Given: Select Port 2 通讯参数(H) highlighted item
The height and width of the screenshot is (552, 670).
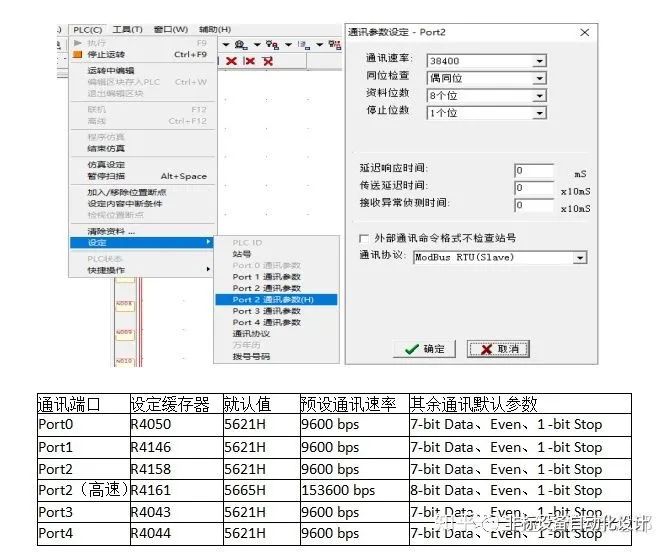Looking at the screenshot, I should [x=276, y=299].
